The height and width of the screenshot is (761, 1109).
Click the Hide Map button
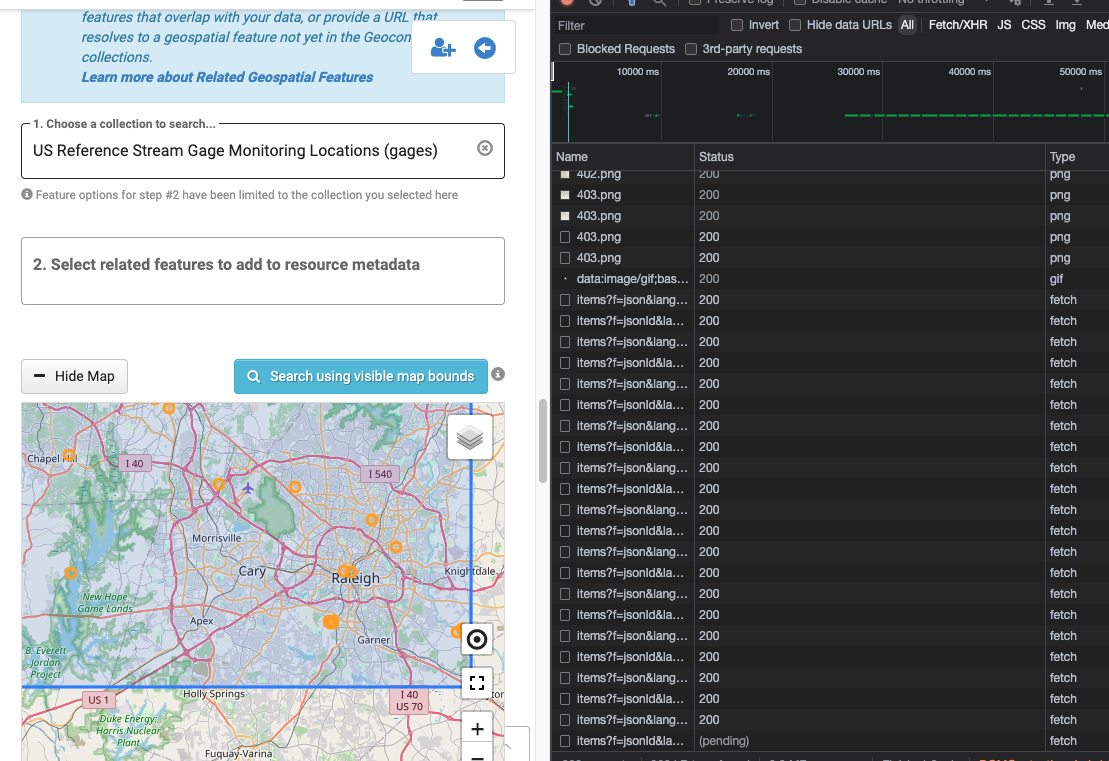pos(74,376)
